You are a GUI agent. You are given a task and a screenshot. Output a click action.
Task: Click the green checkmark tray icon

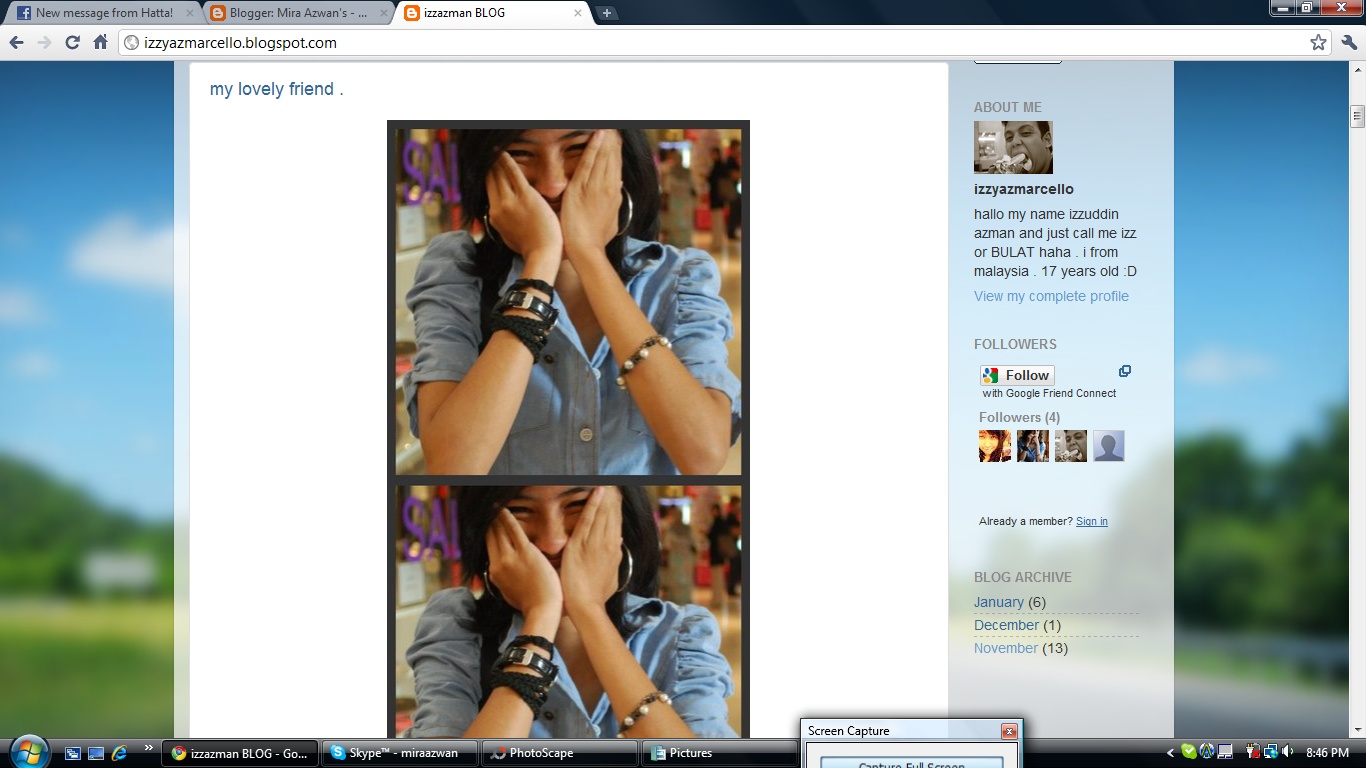(1188, 752)
